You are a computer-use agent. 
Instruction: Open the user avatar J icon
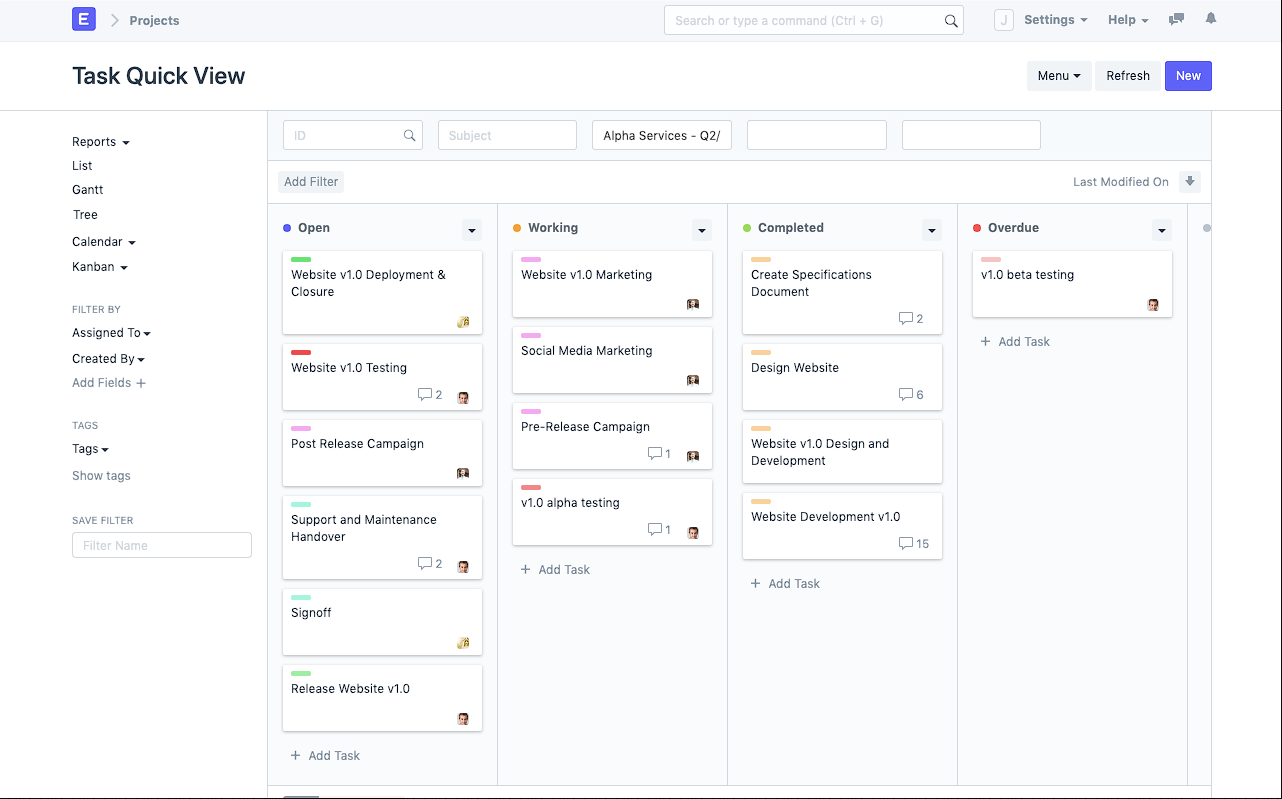(x=1004, y=20)
